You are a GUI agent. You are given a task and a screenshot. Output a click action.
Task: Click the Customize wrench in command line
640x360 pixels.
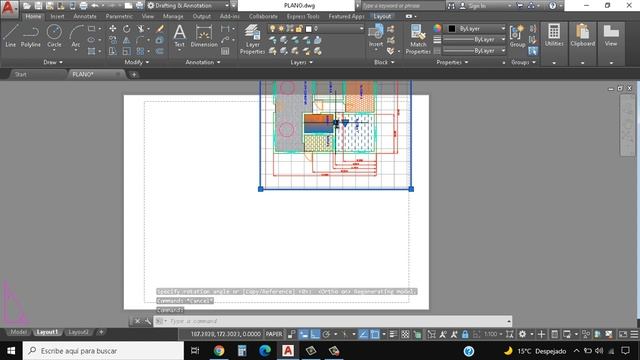click(x=148, y=321)
